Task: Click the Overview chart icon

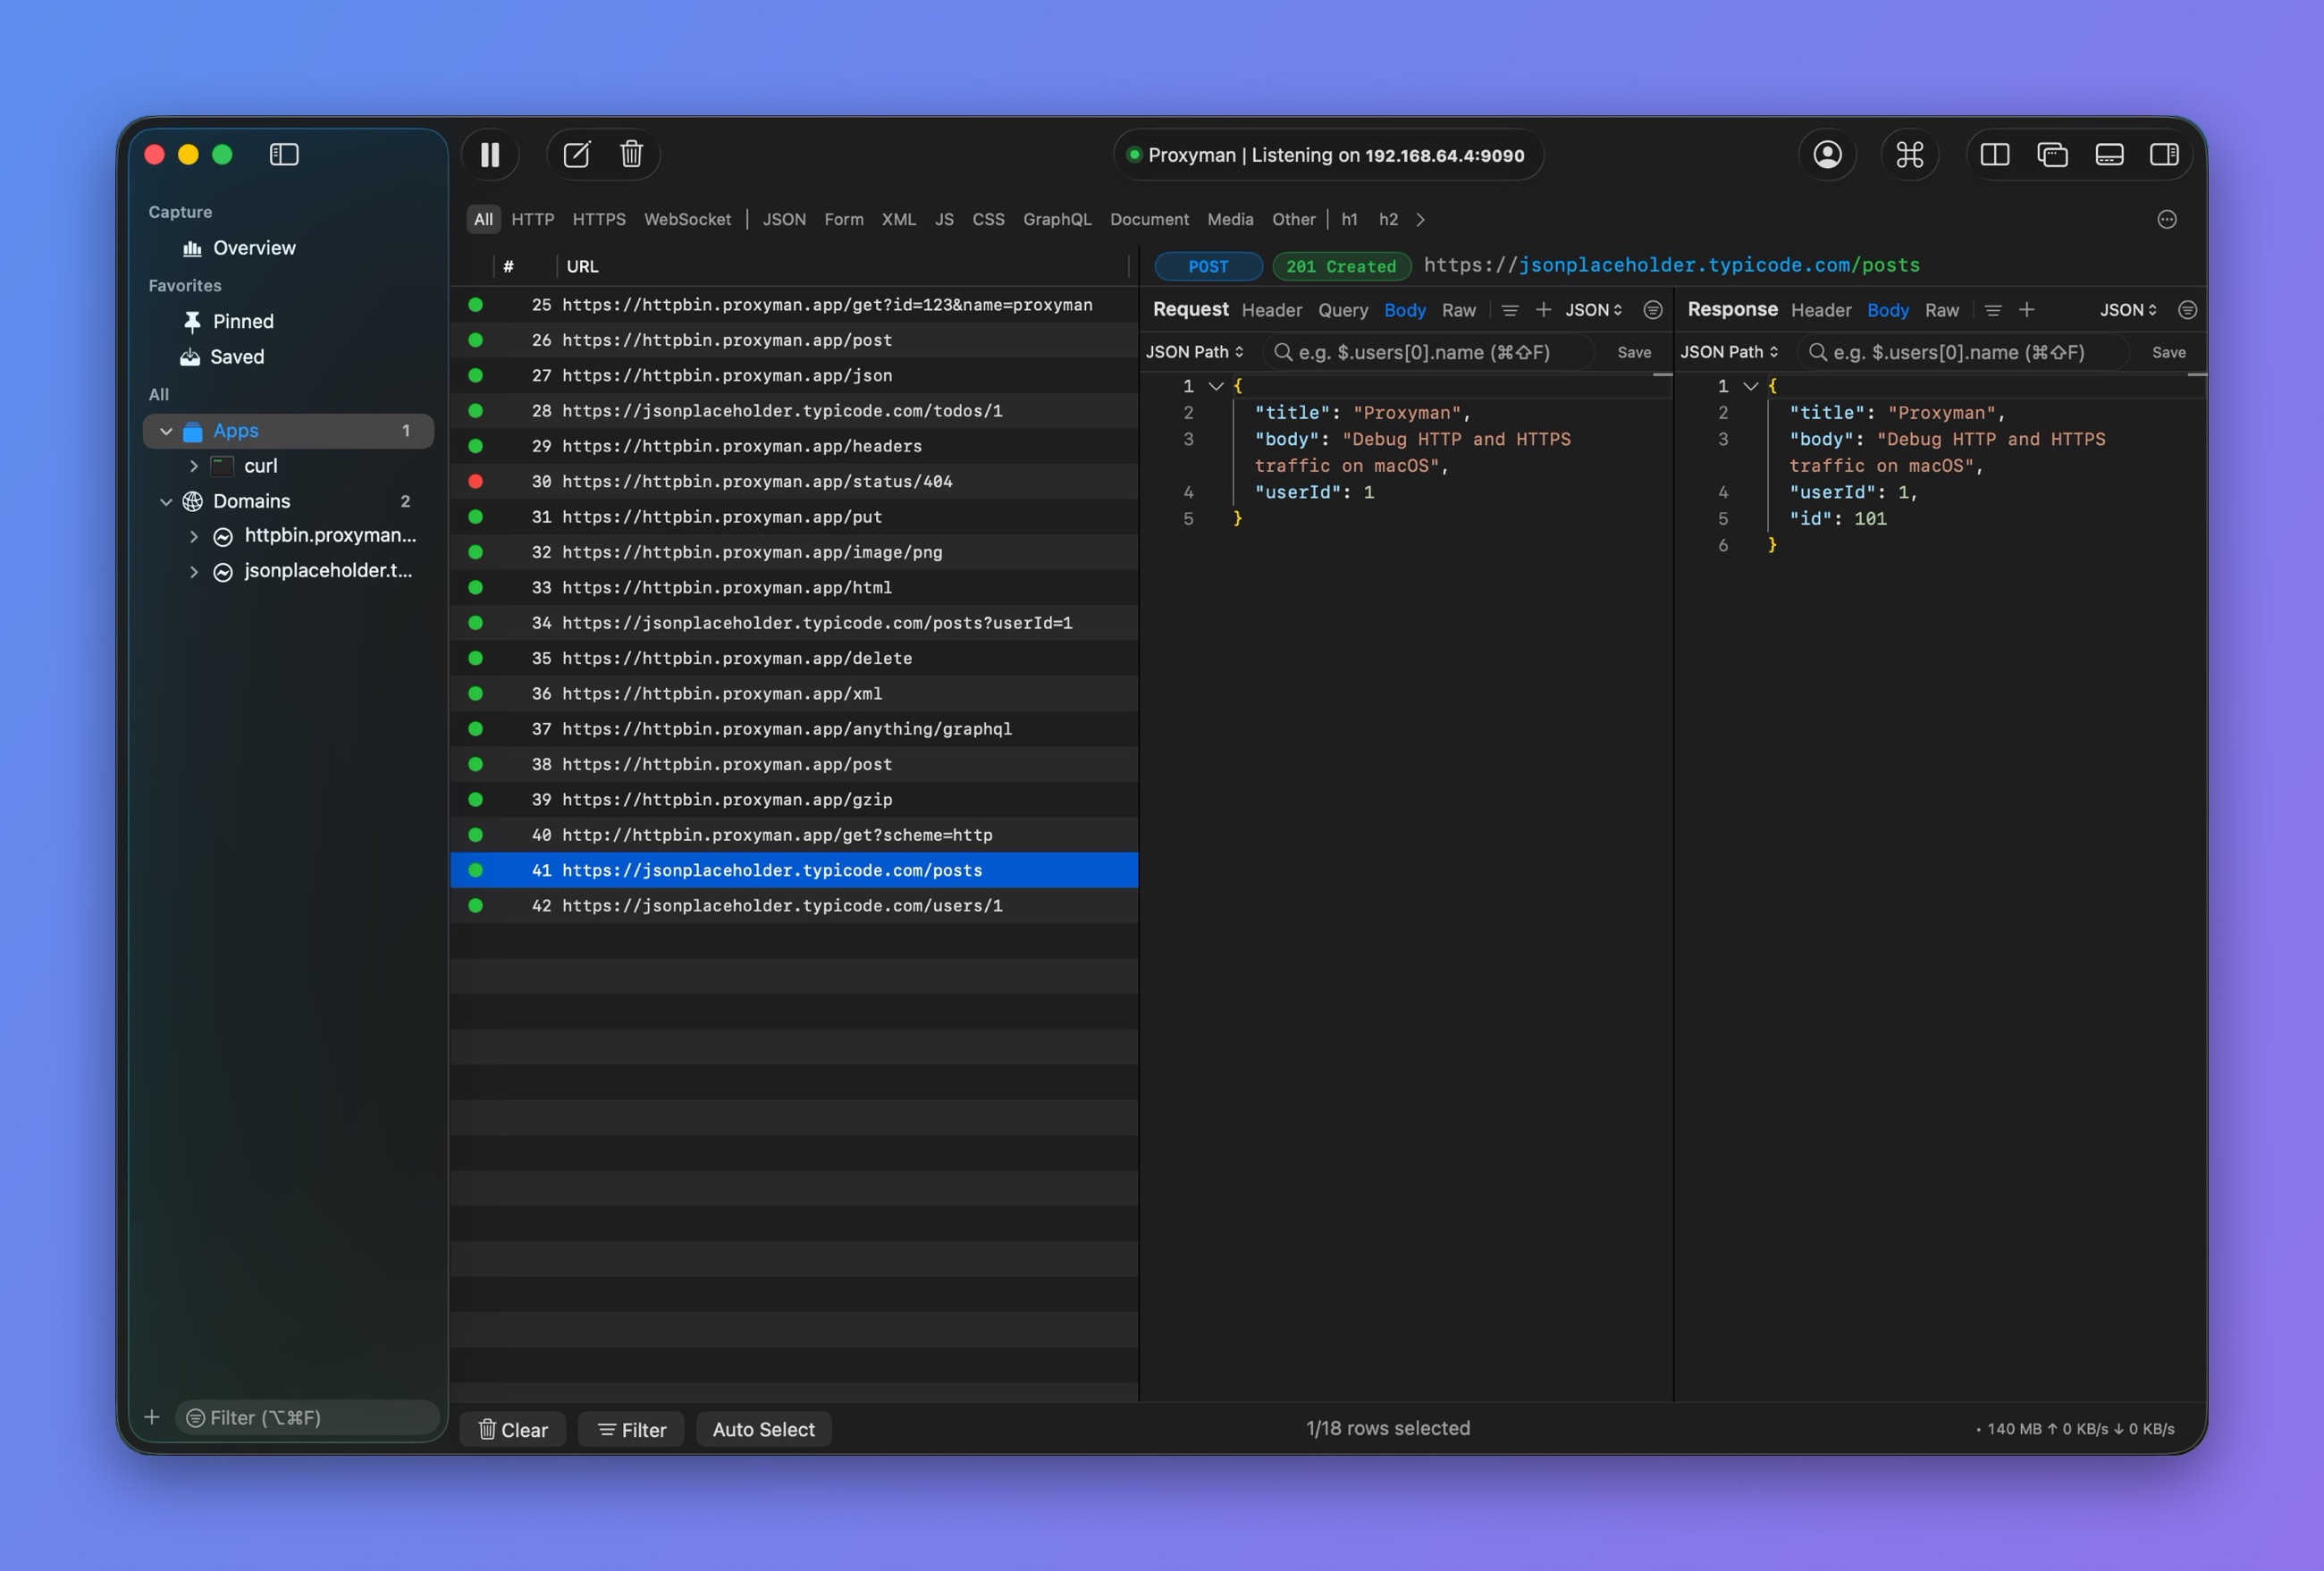Action: 192,248
